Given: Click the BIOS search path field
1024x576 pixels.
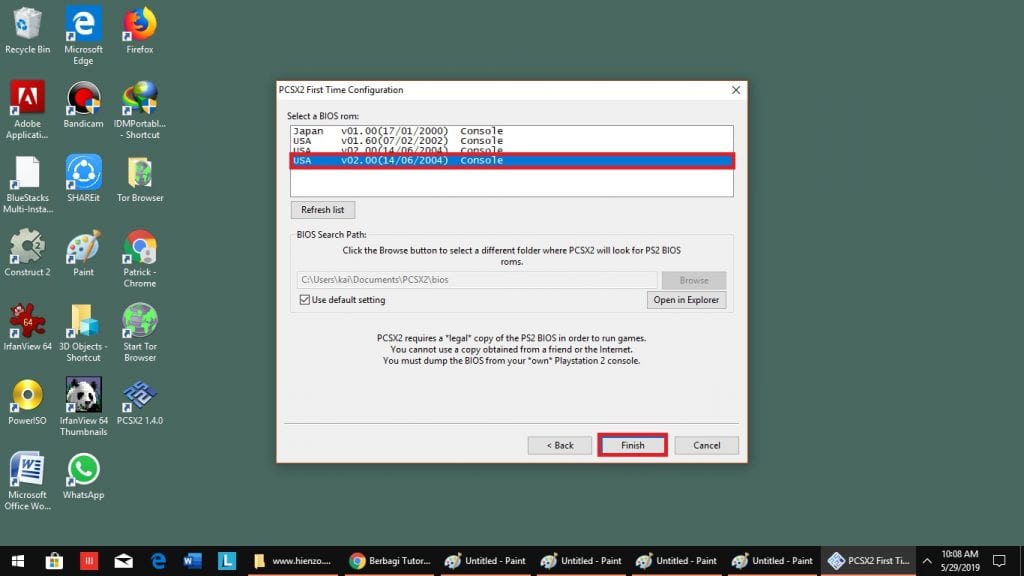Looking at the screenshot, I should click(477, 280).
